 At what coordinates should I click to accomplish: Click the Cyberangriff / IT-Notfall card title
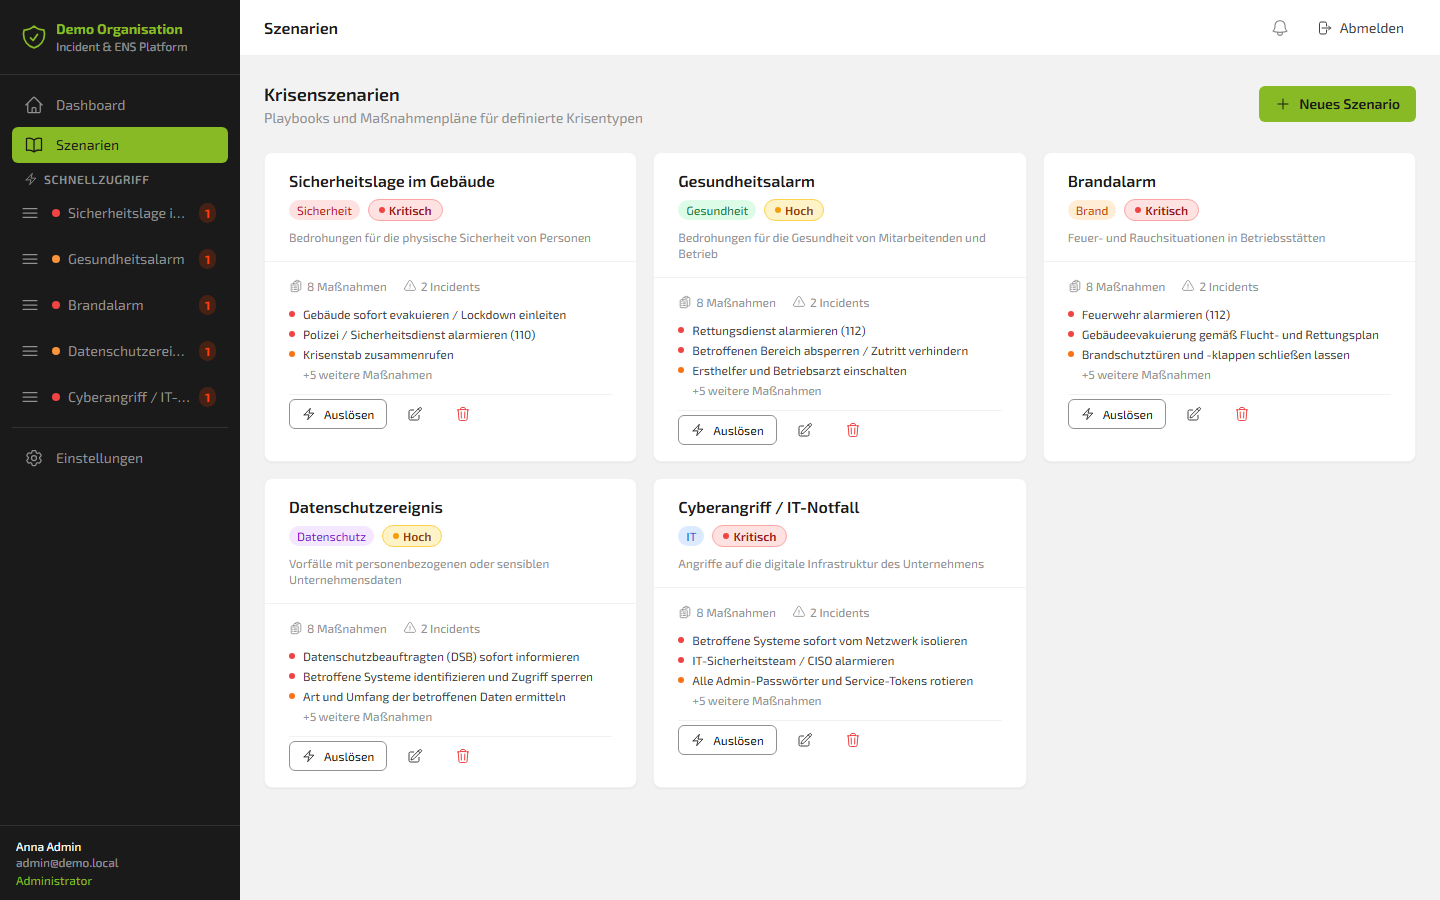769,507
